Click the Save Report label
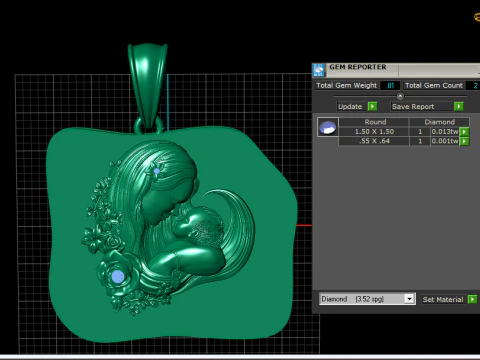Viewport: 480px width, 360px height. [x=413, y=107]
